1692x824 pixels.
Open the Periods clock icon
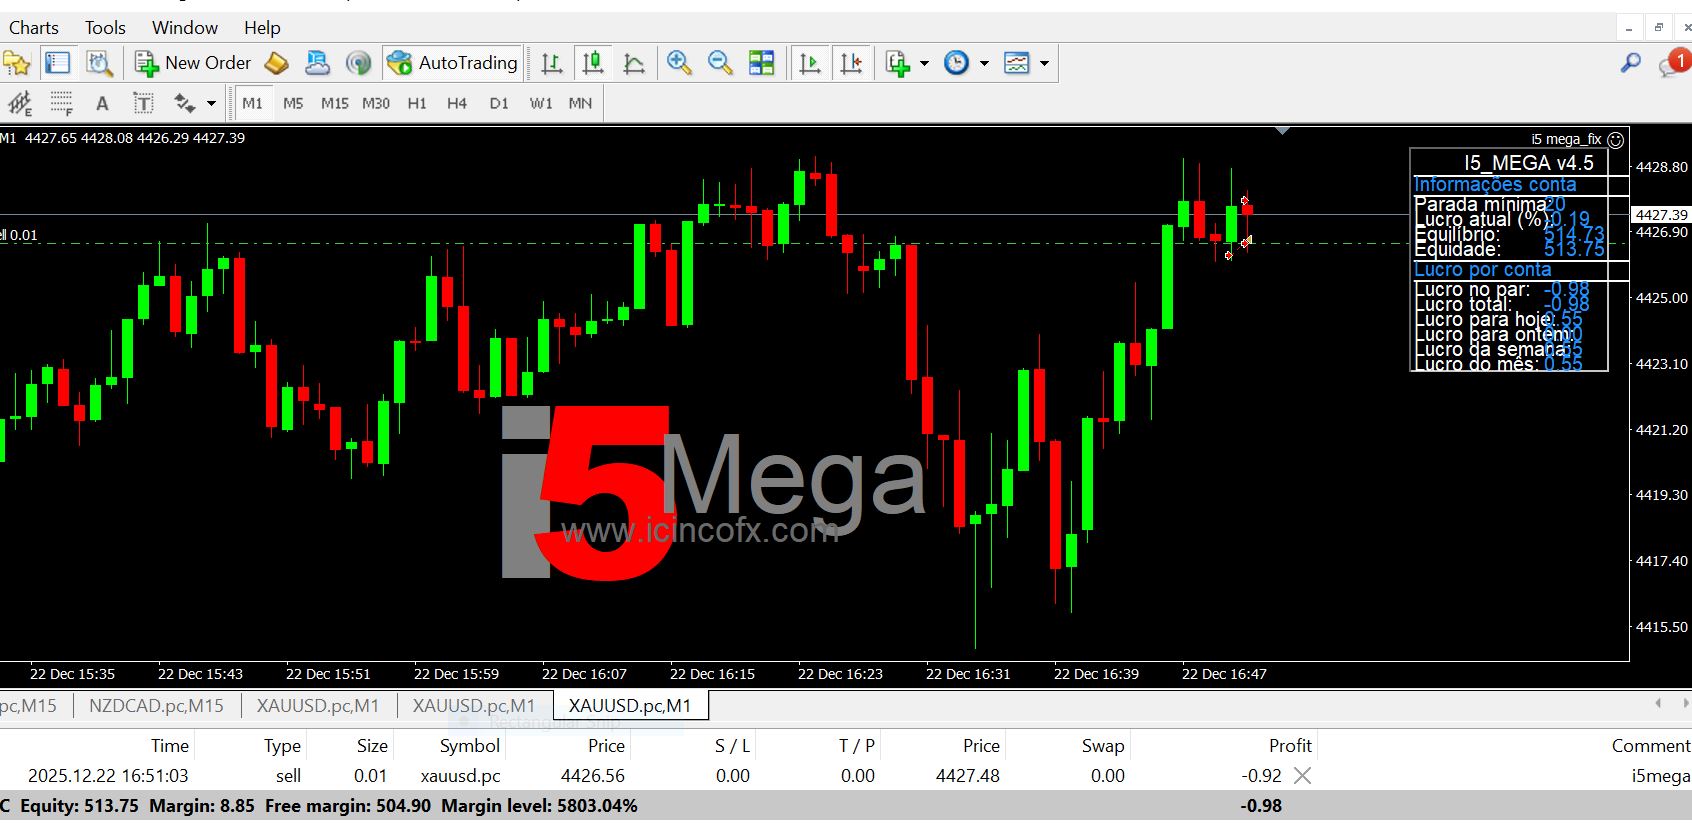[x=957, y=63]
